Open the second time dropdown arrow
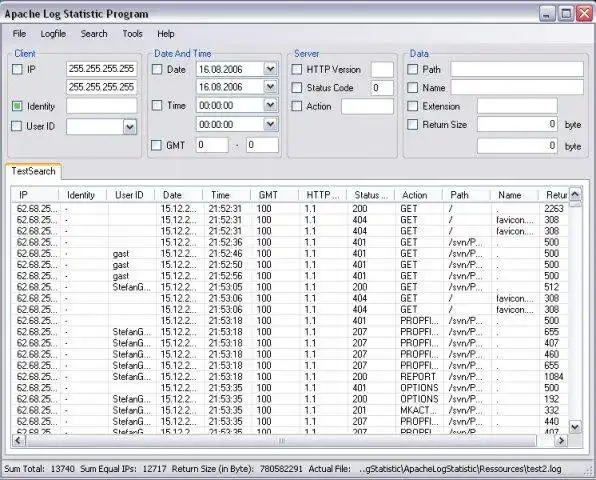The width and height of the screenshot is (596, 480). pos(270,124)
